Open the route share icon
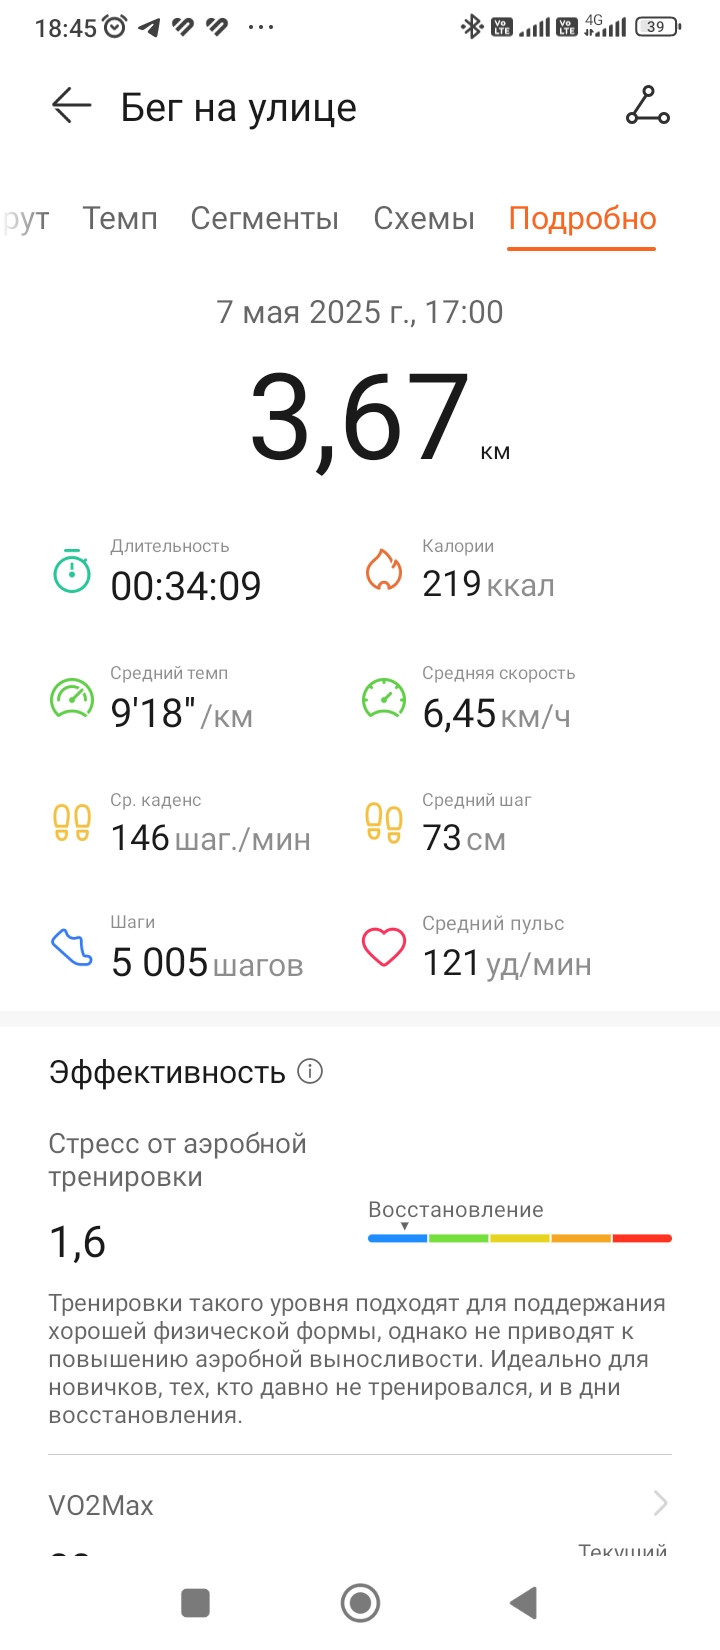720x1650 pixels. tap(648, 105)
